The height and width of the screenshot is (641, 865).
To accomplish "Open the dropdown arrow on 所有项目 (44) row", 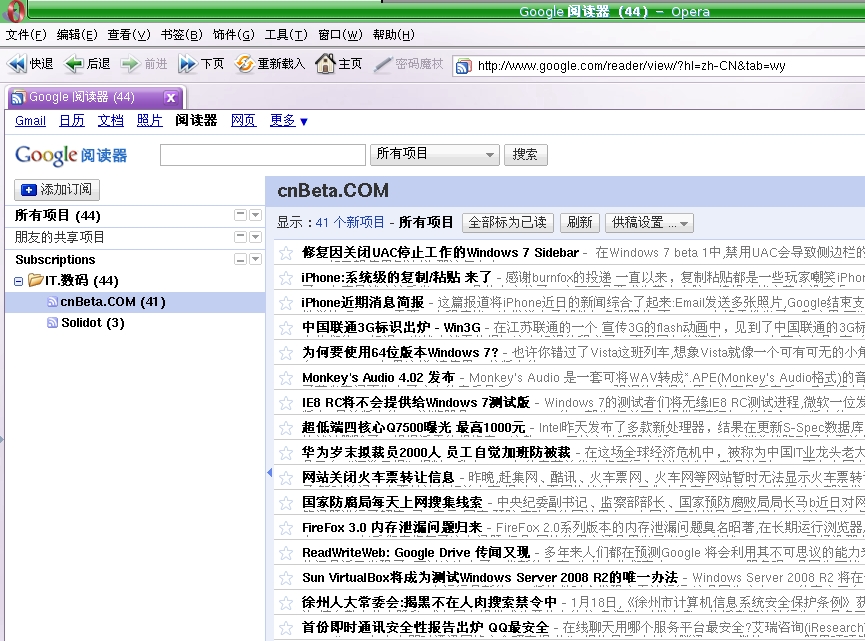I will click(x=255, y=215).
